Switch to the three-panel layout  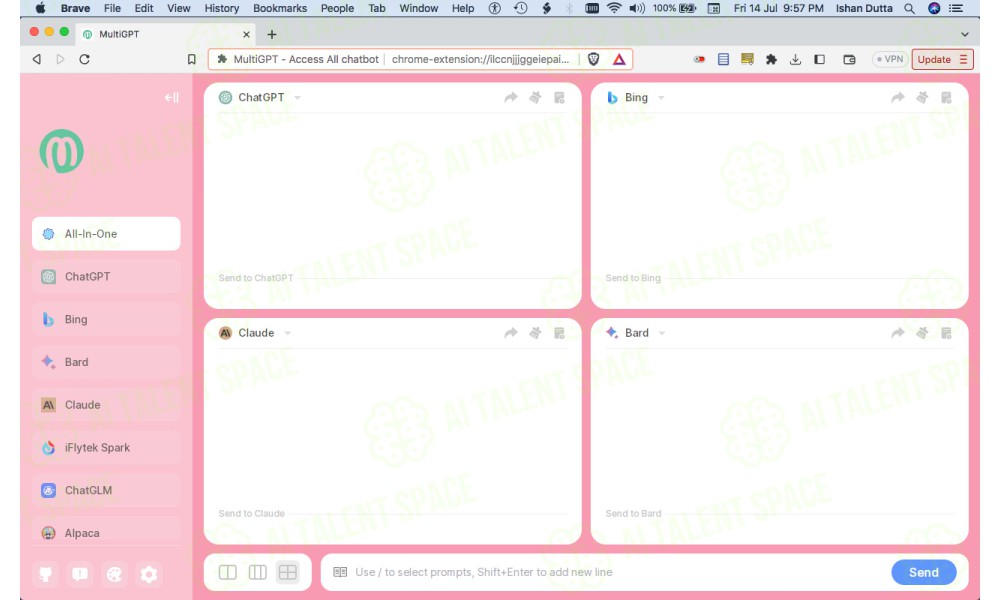pyautogui.click(x=258, y=572)
